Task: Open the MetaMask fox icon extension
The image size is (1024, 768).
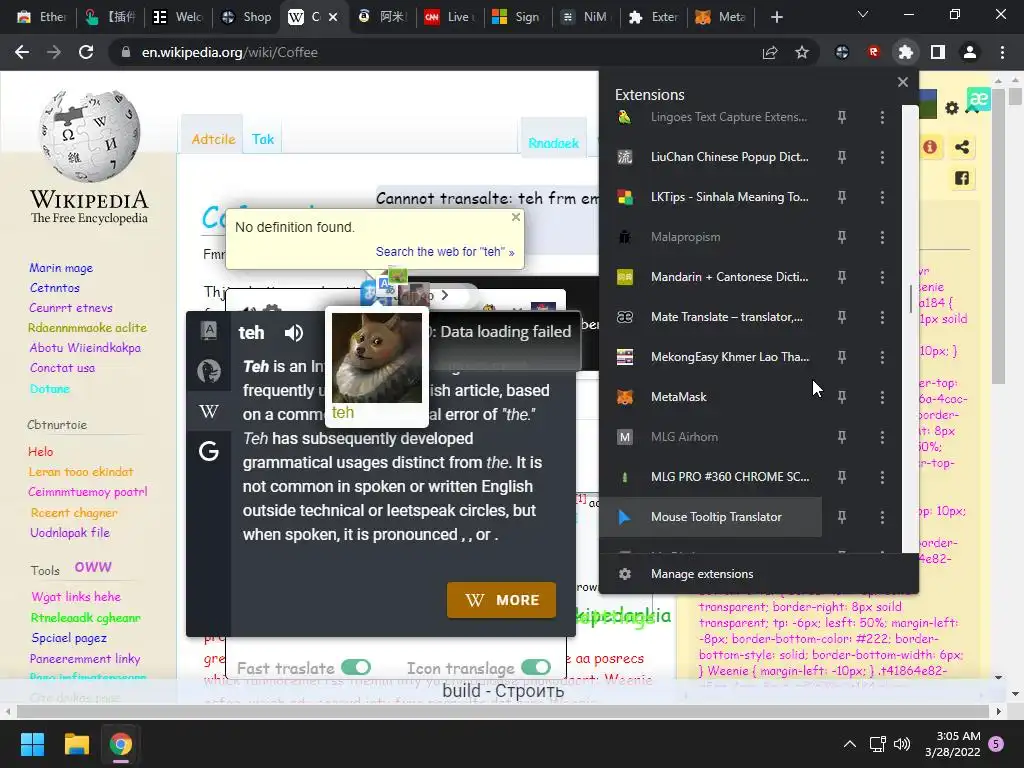Action: coord(625,396)
